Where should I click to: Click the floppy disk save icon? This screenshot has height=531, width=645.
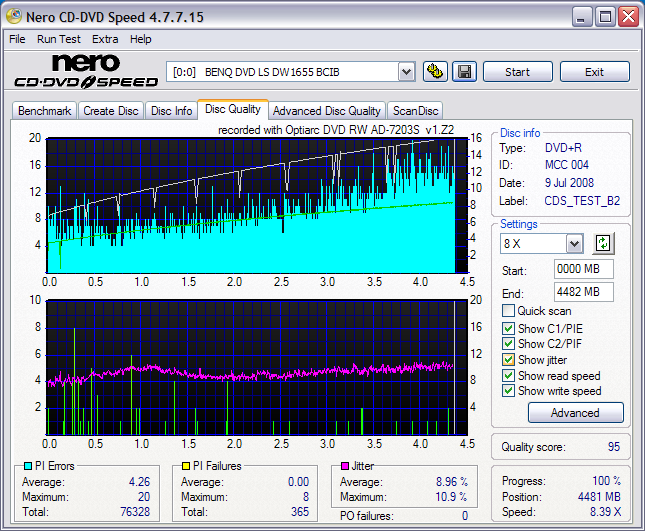464,71
